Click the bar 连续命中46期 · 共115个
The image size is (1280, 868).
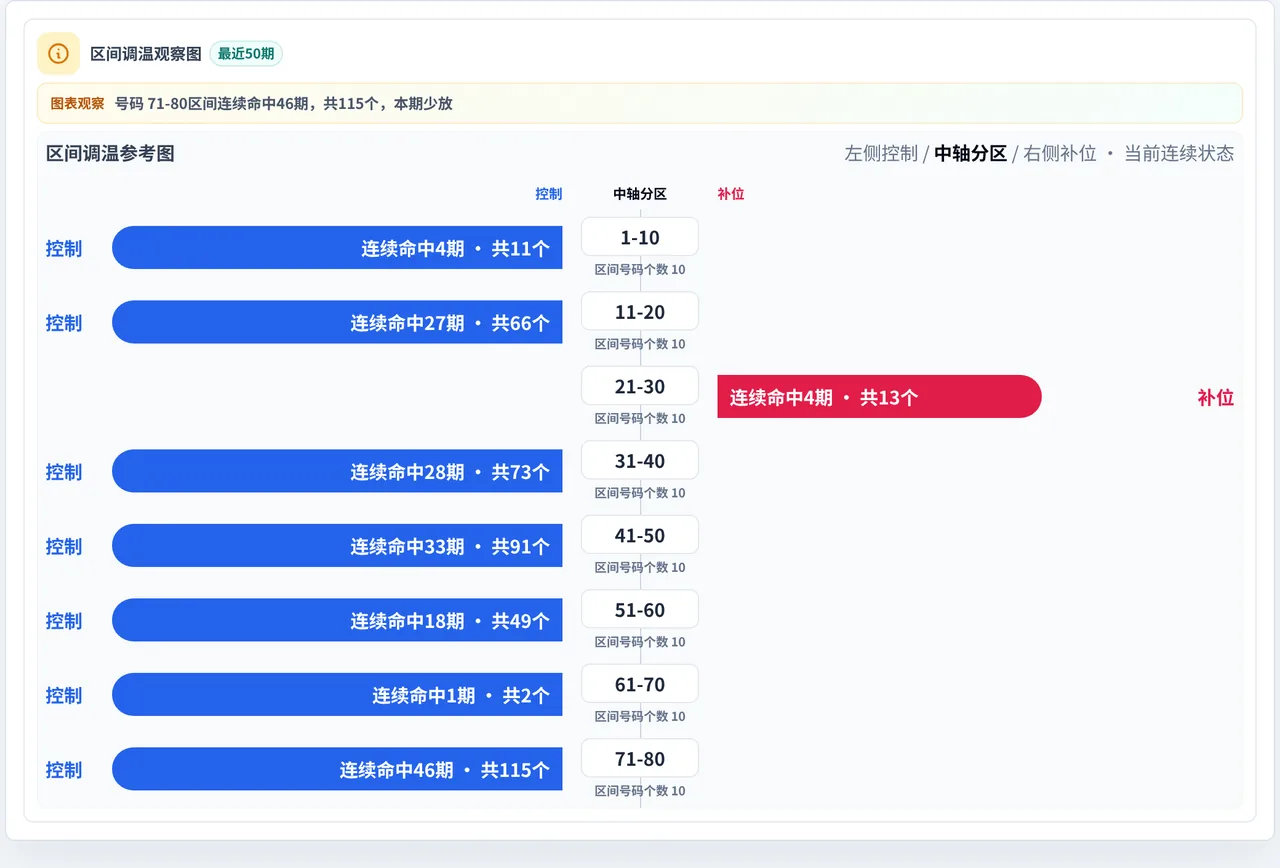tap(337, 769)
